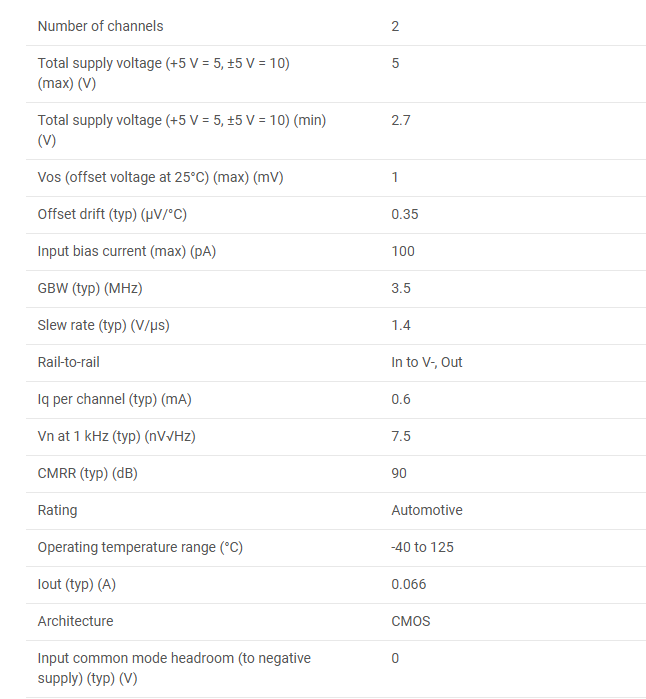Screen dimensions: 646x699
Task: Click the 'Vos (offset voltage at 25°C)' label
Action: (160, 177)
